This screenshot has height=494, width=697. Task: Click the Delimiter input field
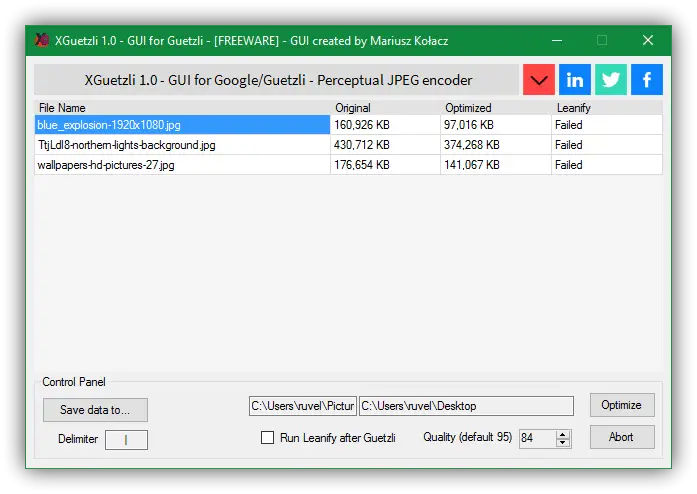click(126, 440)
